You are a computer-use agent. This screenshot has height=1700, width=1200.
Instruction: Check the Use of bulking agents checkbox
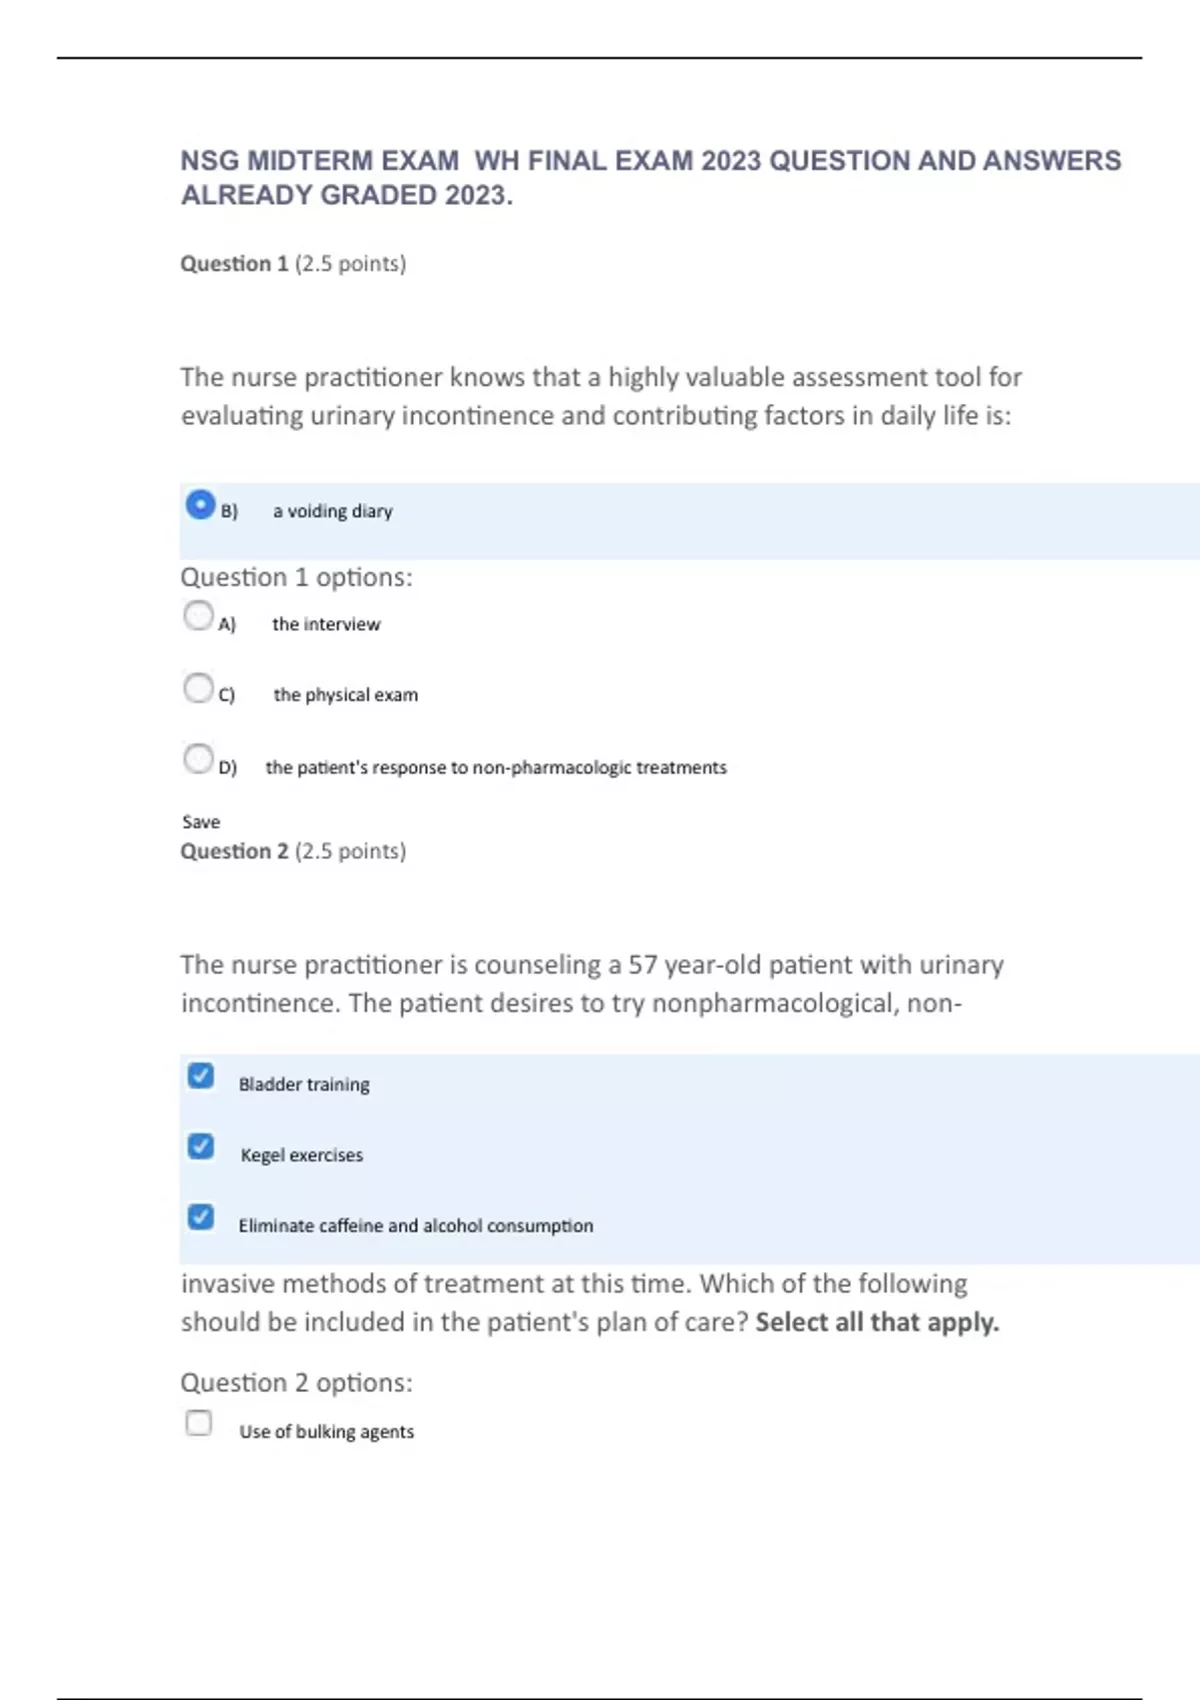point(199,1422)
